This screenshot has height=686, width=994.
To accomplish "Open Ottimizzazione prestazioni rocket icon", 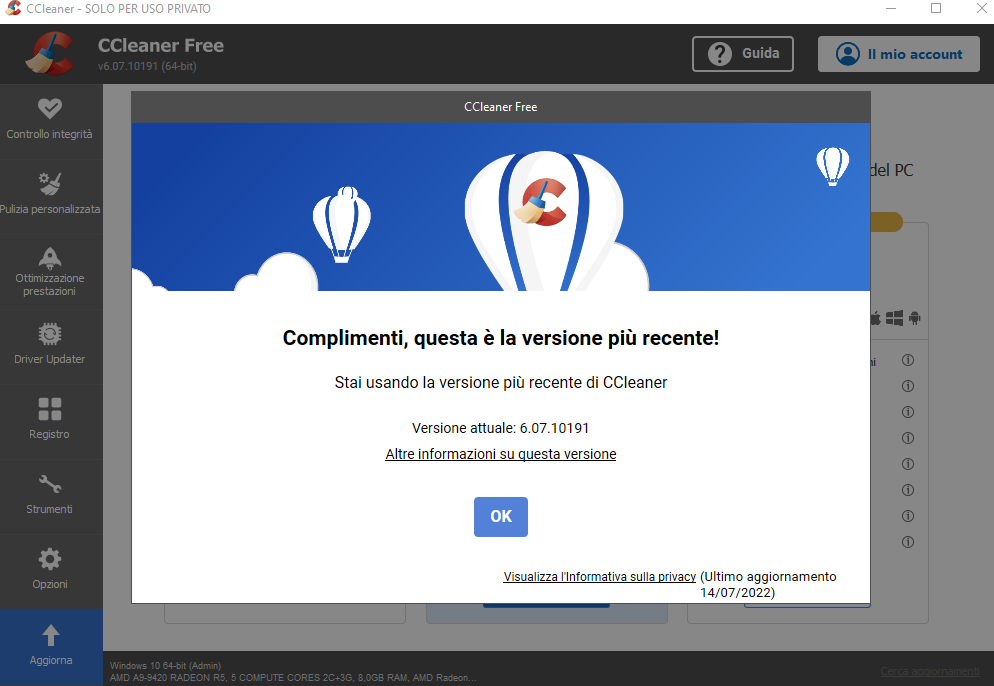I will [x=49, y=258].
